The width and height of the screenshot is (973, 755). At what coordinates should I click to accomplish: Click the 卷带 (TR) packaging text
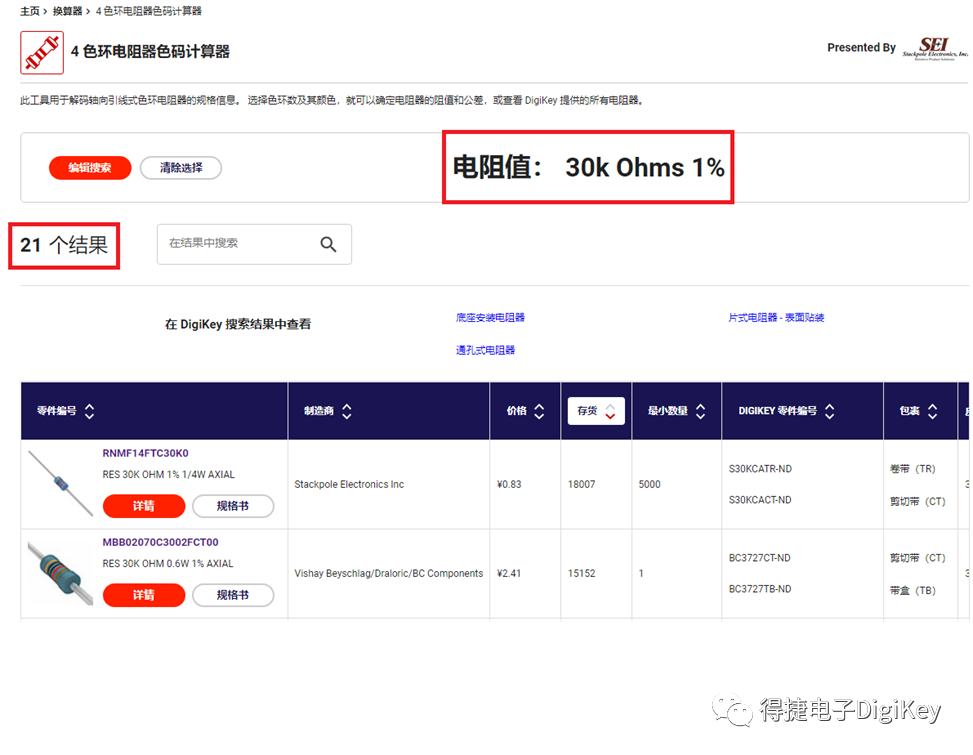click(x=913, y=469)
